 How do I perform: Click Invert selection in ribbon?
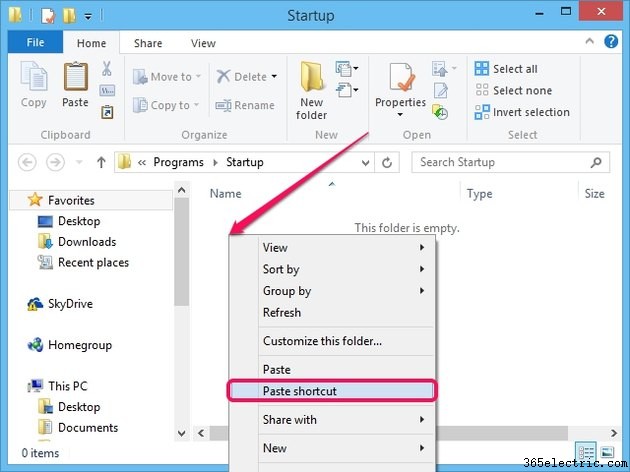point(522,112)
